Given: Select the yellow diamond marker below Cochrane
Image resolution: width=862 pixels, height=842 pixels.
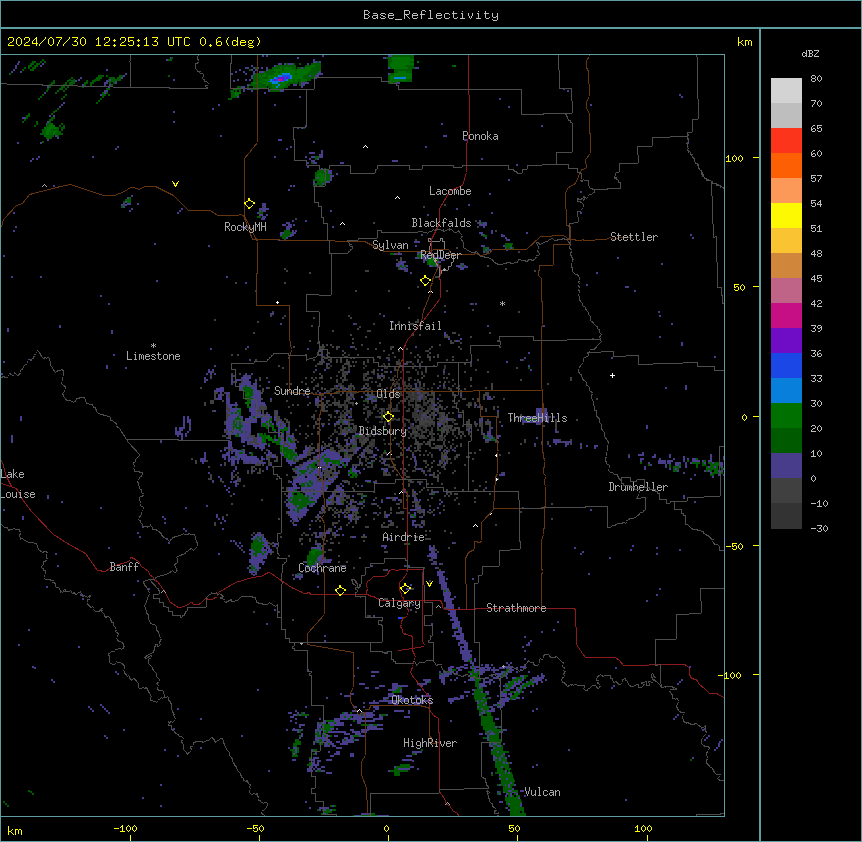Looking at the screenshot, I should tap(340, 590).
